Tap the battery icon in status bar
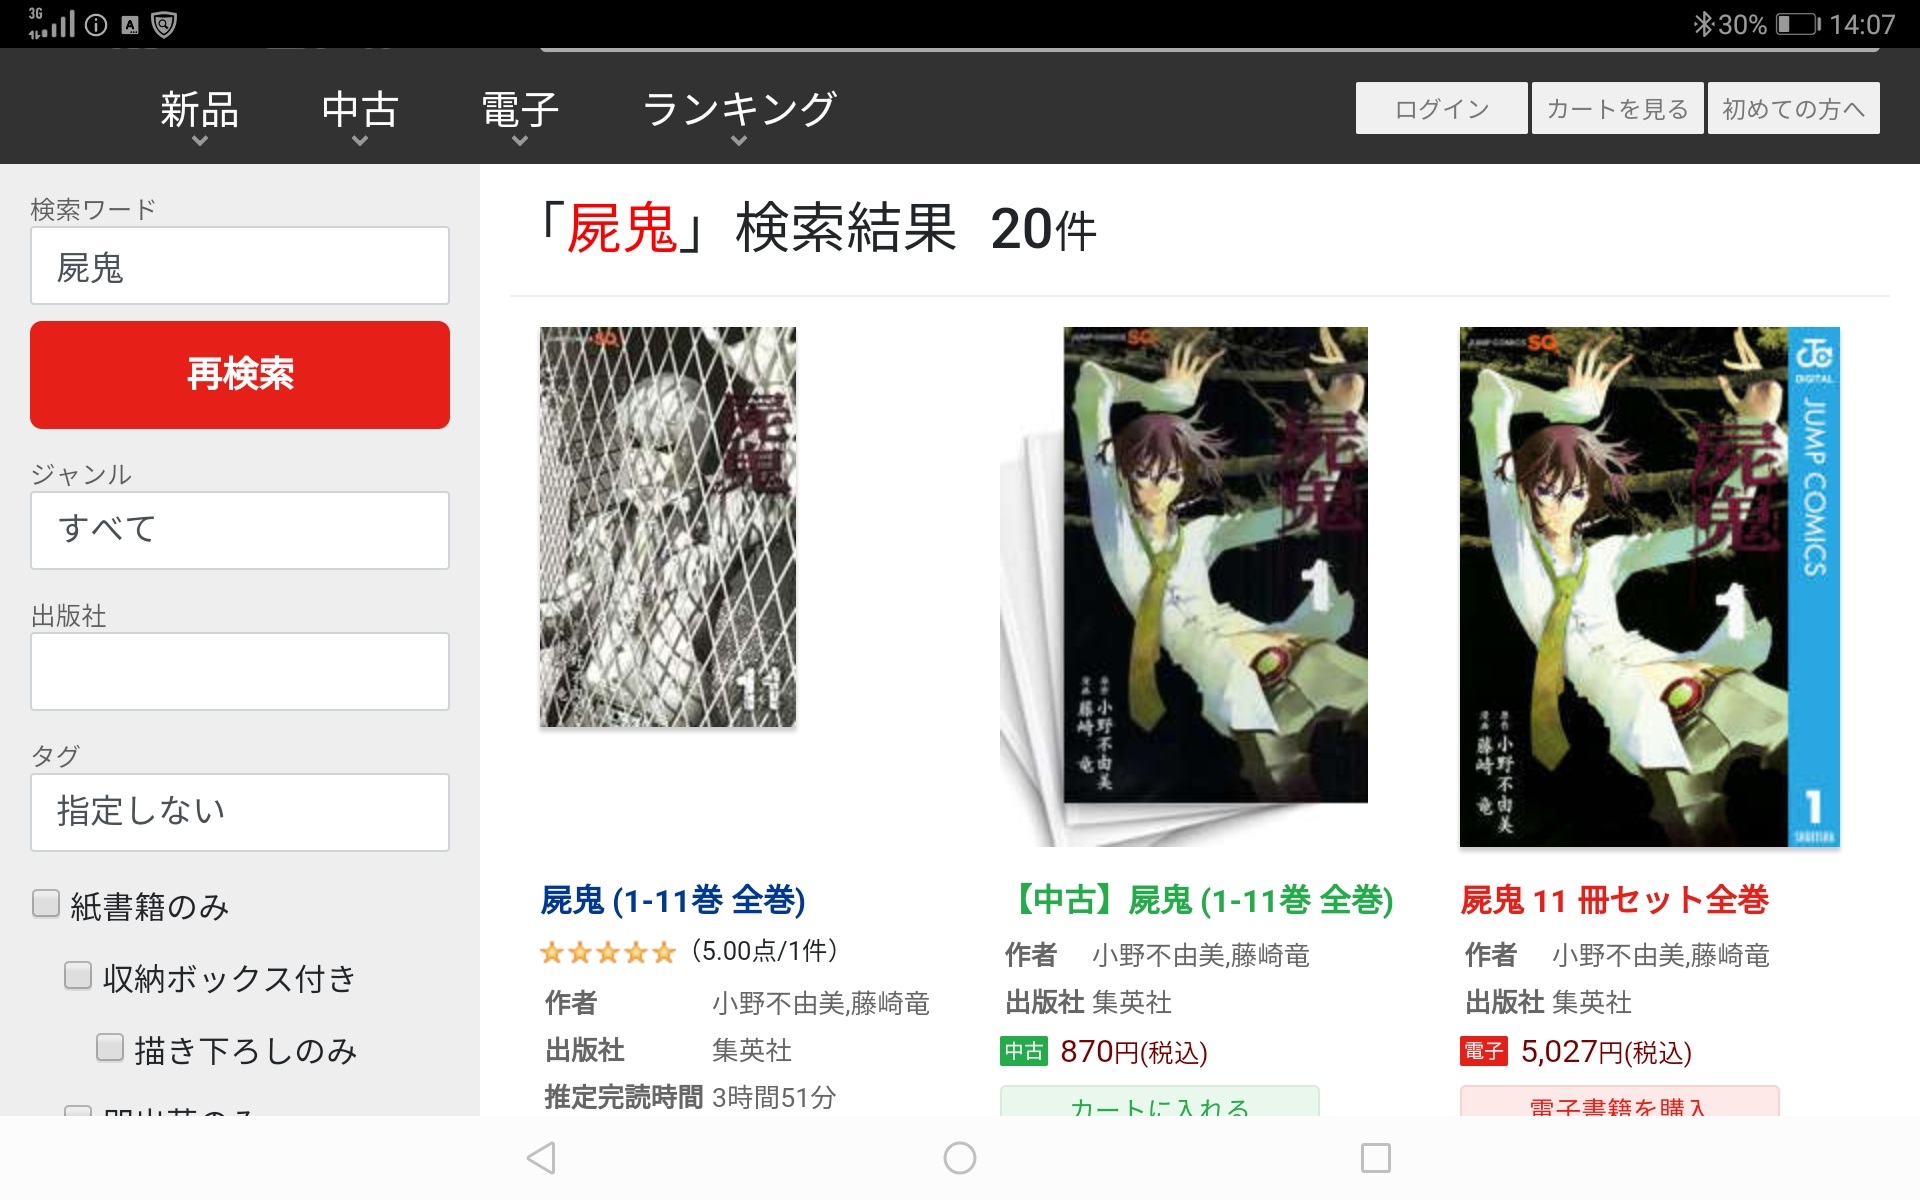This screenshot has width=1920, height=1200. 1798,24
